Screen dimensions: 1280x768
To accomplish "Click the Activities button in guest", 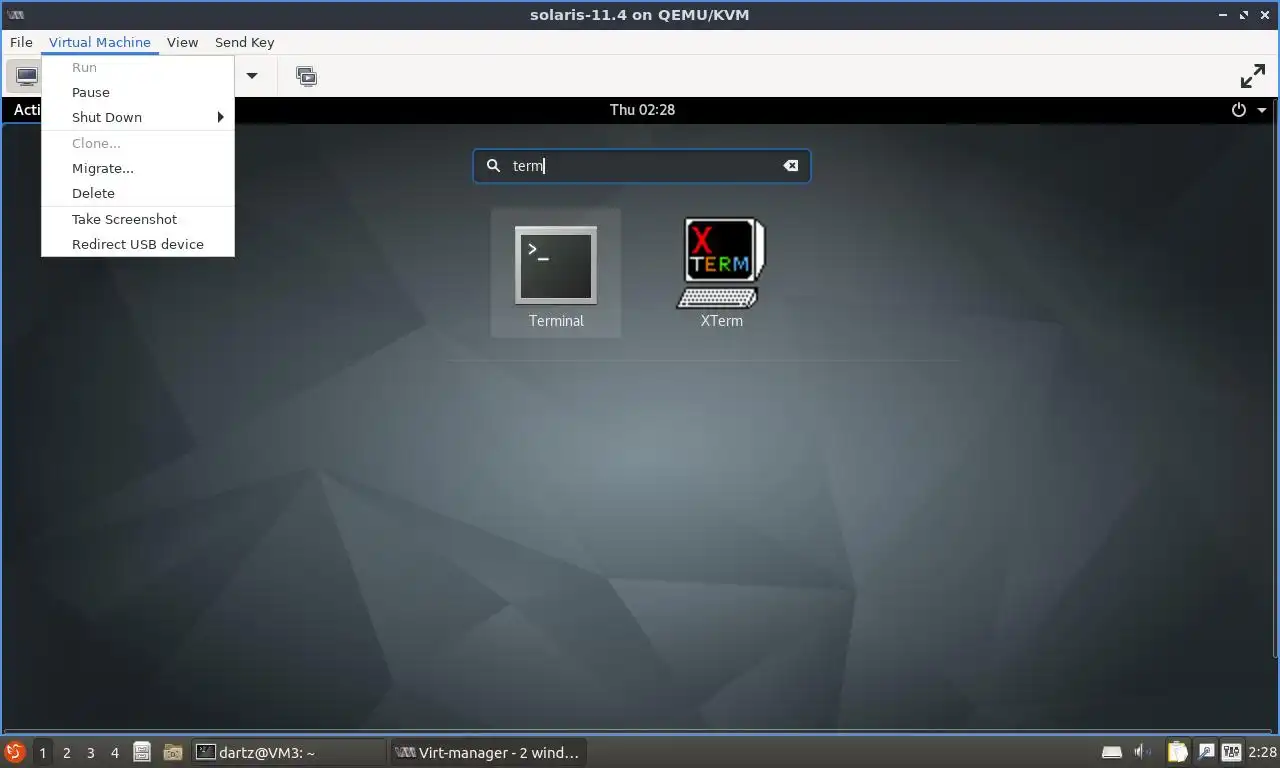I will (26, 110).
